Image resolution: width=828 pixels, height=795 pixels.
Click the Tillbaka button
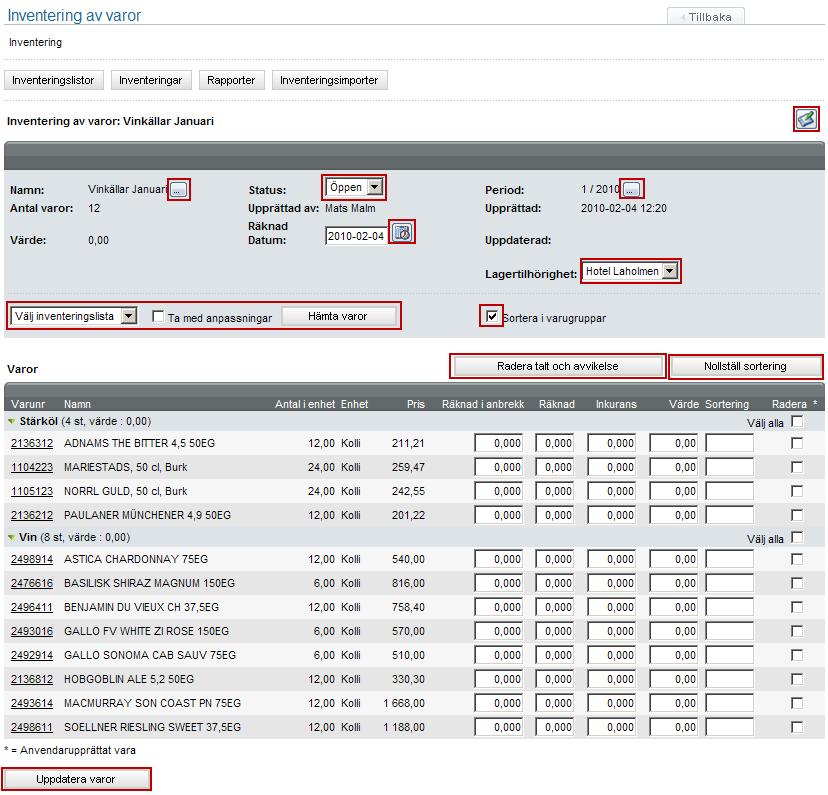coord(706,16)
